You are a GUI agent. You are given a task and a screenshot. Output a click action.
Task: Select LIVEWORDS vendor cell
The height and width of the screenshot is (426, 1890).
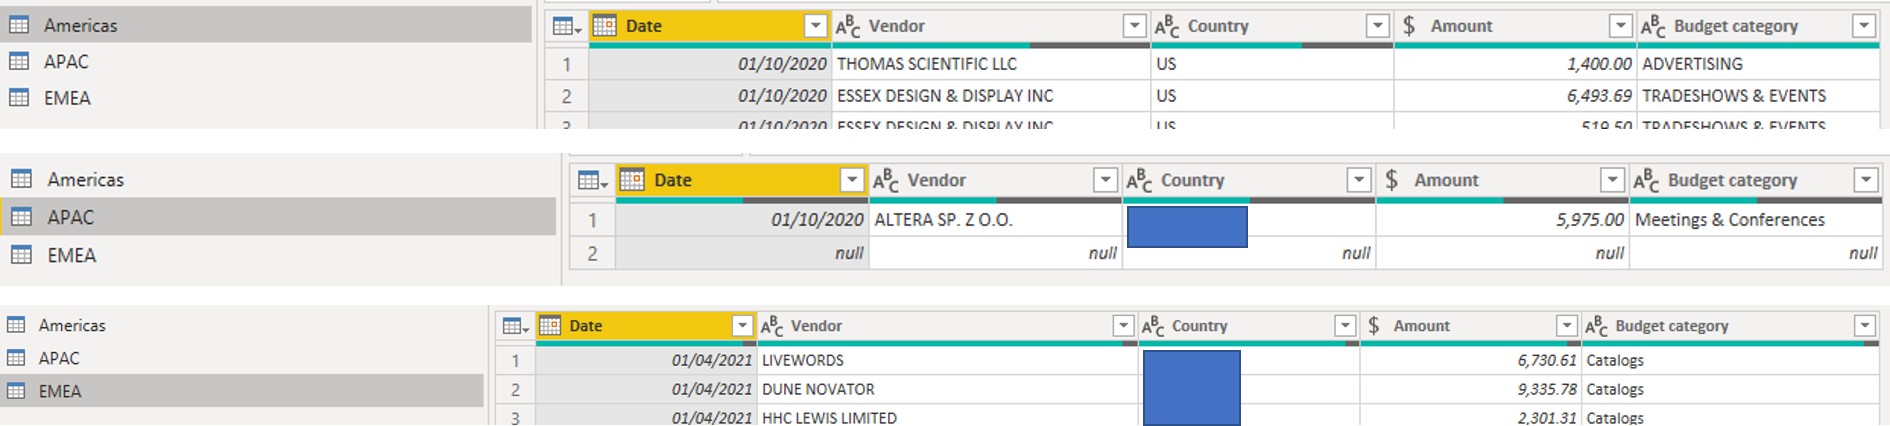click(948, 360)
